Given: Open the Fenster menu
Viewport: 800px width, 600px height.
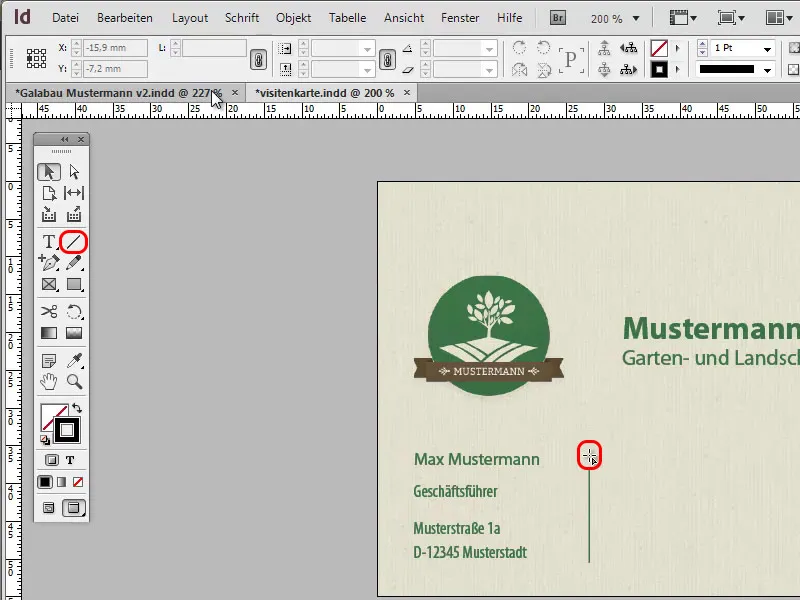Looking at the screenshot, I should click(x=460, y=18).
